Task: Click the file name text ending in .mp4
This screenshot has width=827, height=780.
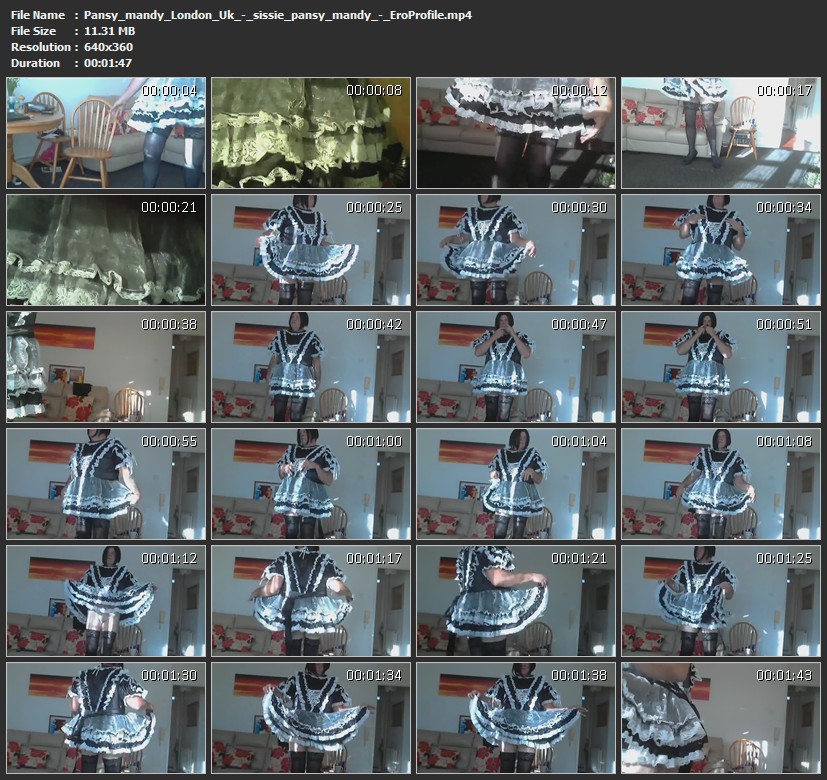Action: (278, 15)
